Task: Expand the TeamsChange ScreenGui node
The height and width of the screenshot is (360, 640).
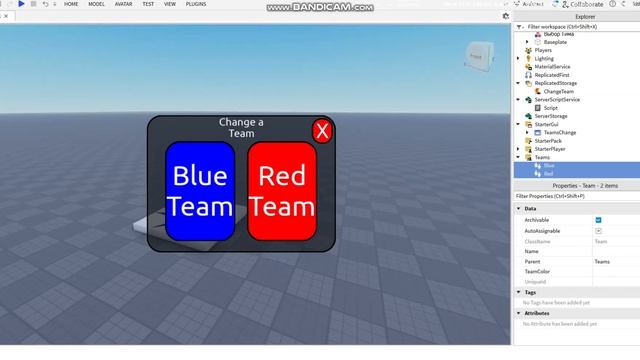Action: pos(527,132)
